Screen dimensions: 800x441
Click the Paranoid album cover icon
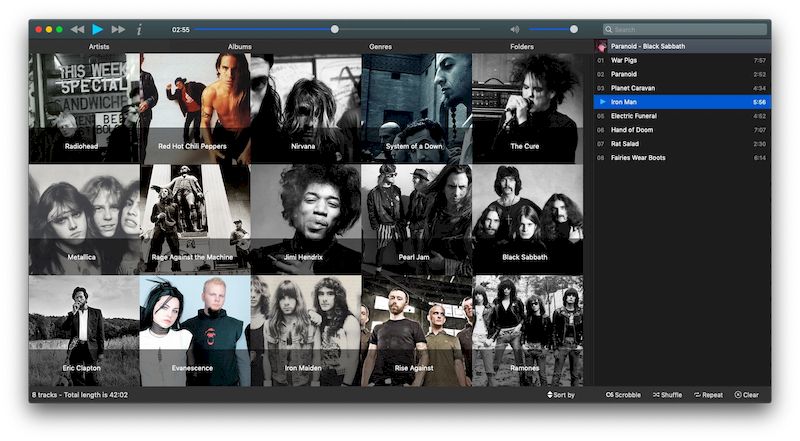click(602, 46)
